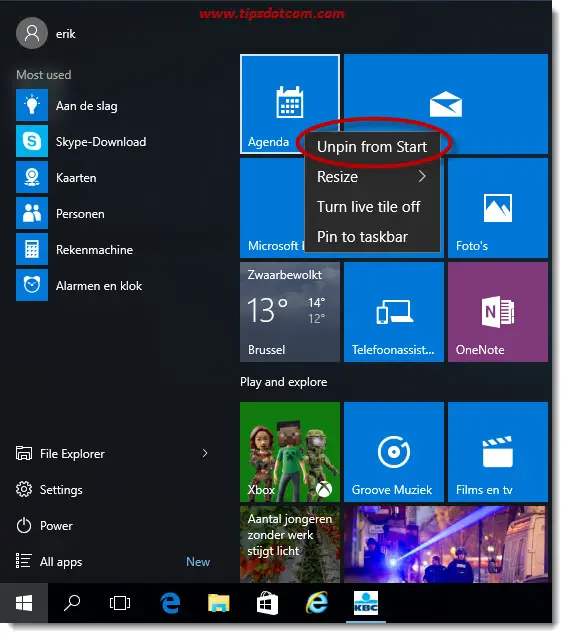Click the Rekenmachine label

(94, 249)
